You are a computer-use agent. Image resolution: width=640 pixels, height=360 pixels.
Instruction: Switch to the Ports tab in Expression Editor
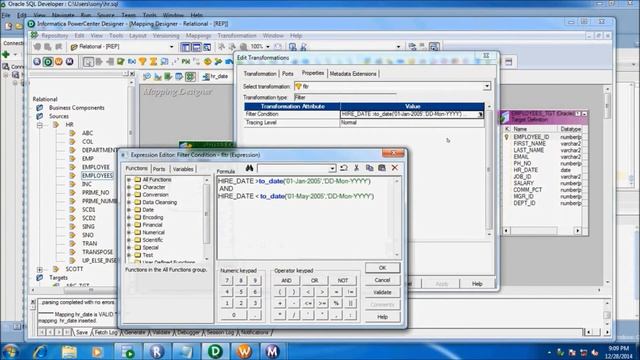coord(159,169)
